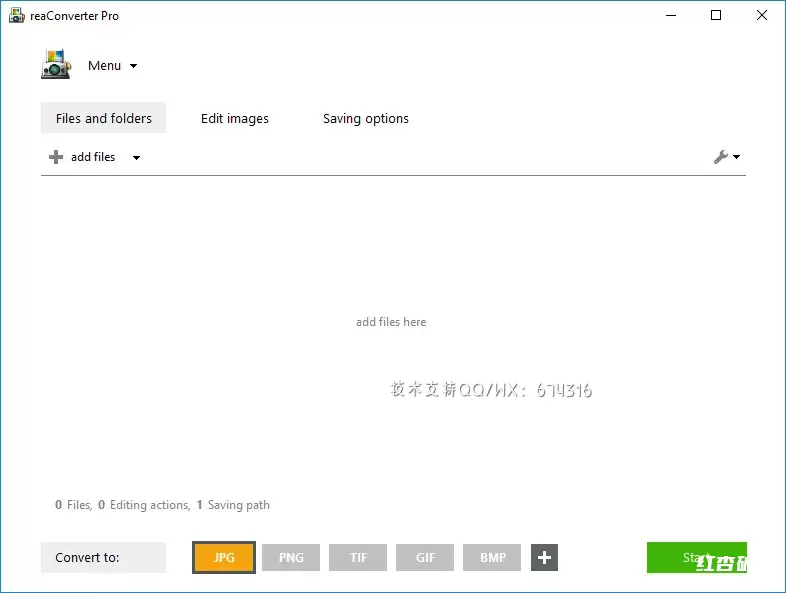Select JPG output format
This screenshot has height=593, width=786.
coord(224,557)
